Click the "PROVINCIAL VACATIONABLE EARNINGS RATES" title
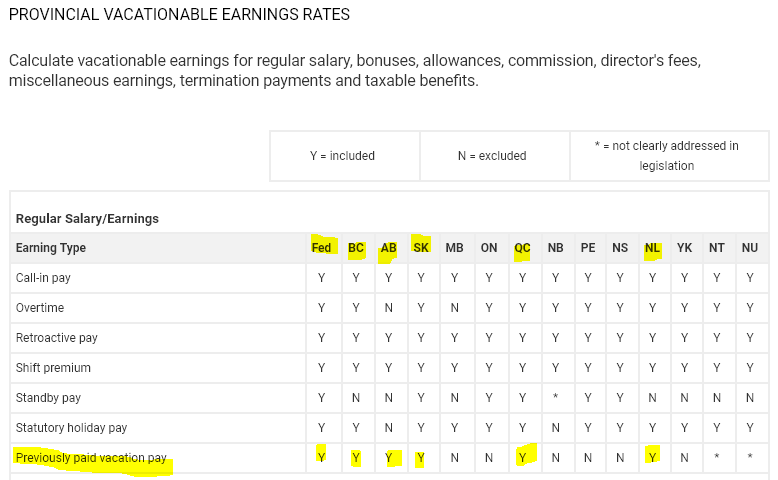Image resolution: width=778 pixels, height=480 pixels. coord(179,15)
